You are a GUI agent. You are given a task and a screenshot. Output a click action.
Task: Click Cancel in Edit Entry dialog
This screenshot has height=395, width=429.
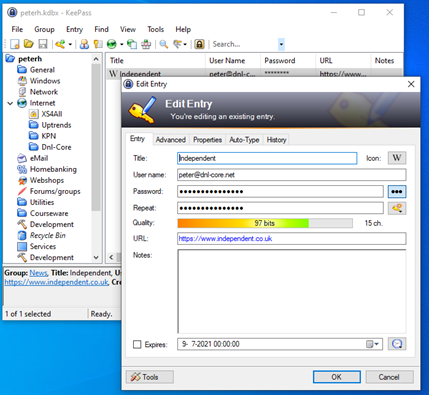(389, 377)
